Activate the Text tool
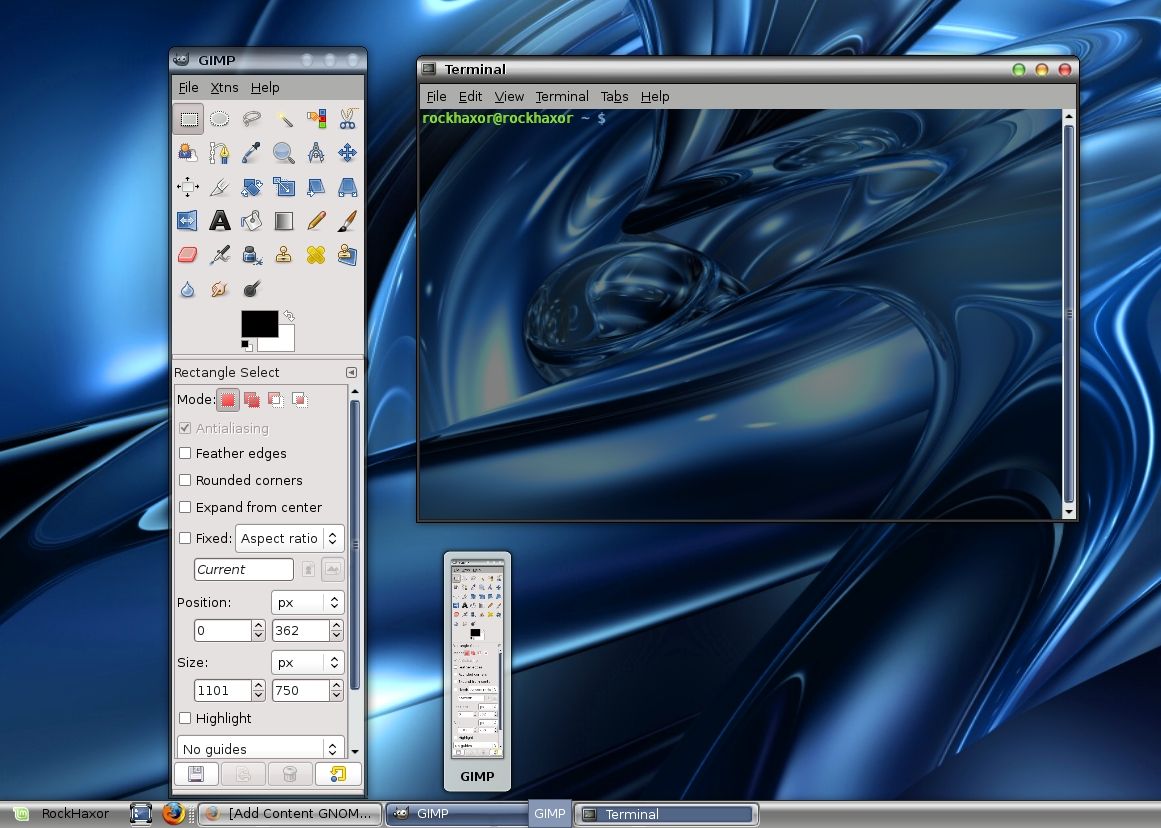The width and height of the screenshot is (1161, 828). 219,221
